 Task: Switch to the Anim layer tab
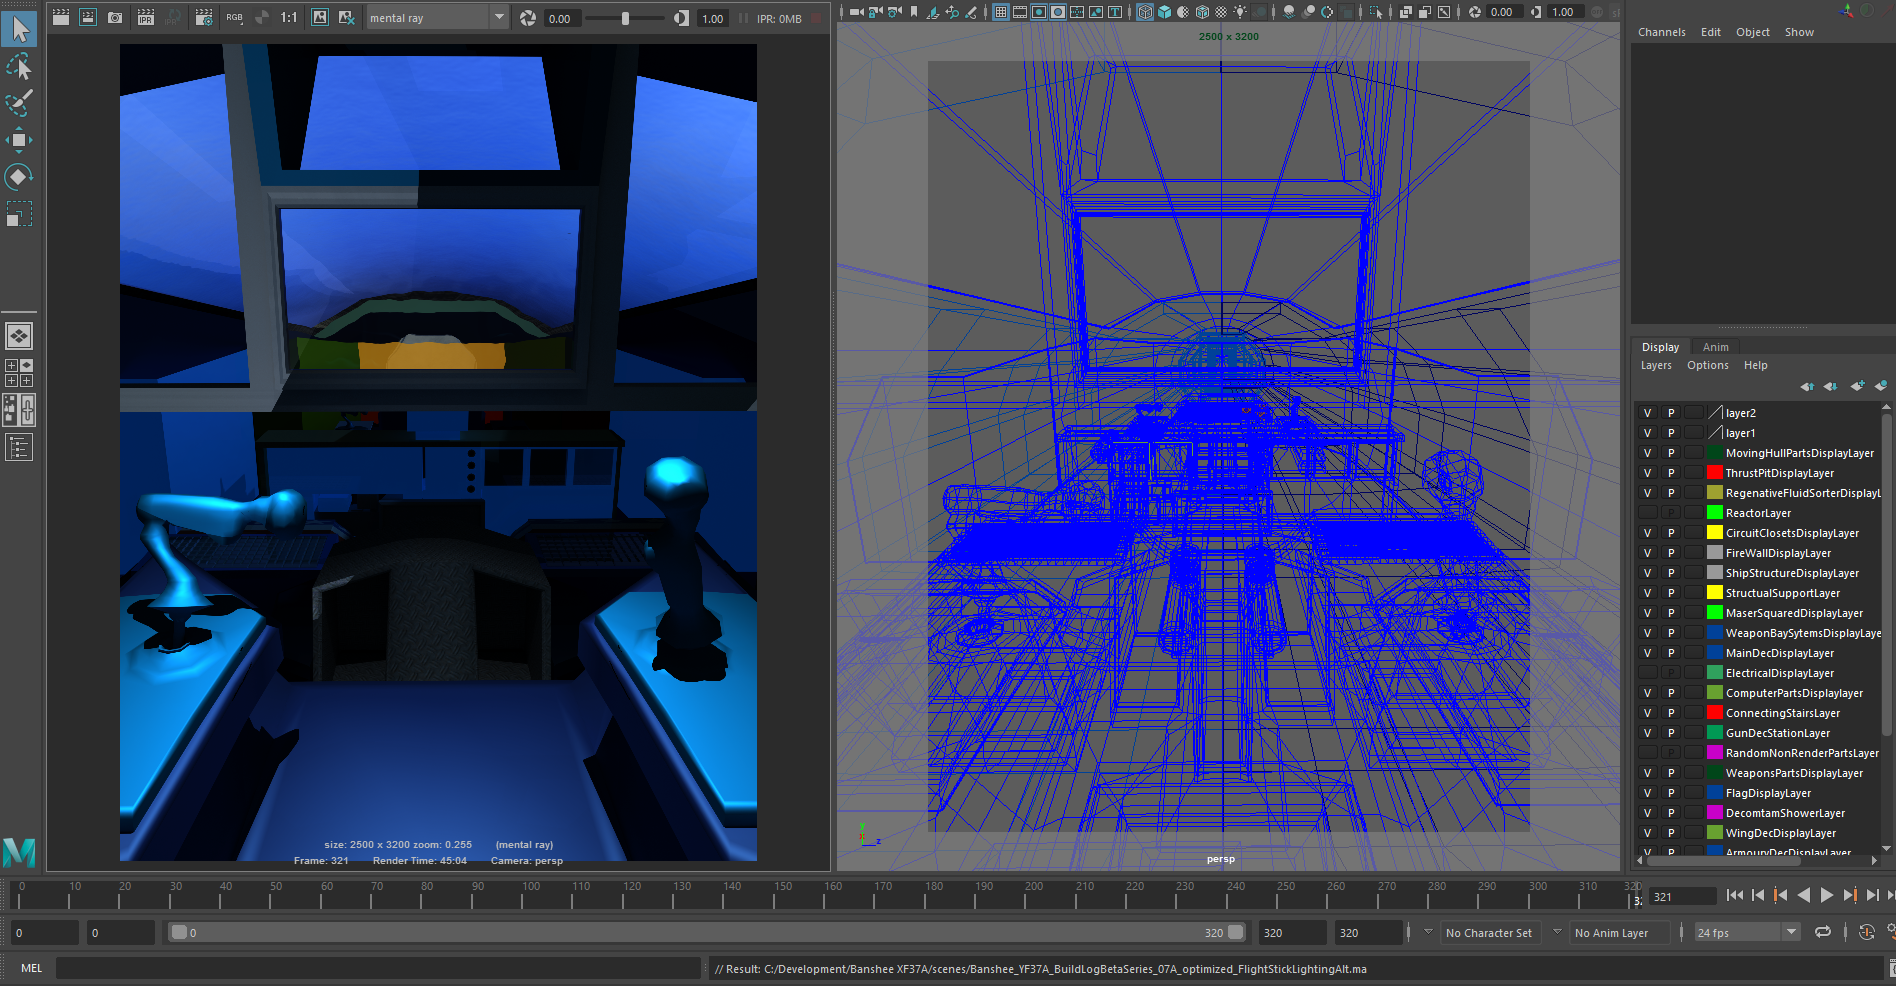[1715, 347]
